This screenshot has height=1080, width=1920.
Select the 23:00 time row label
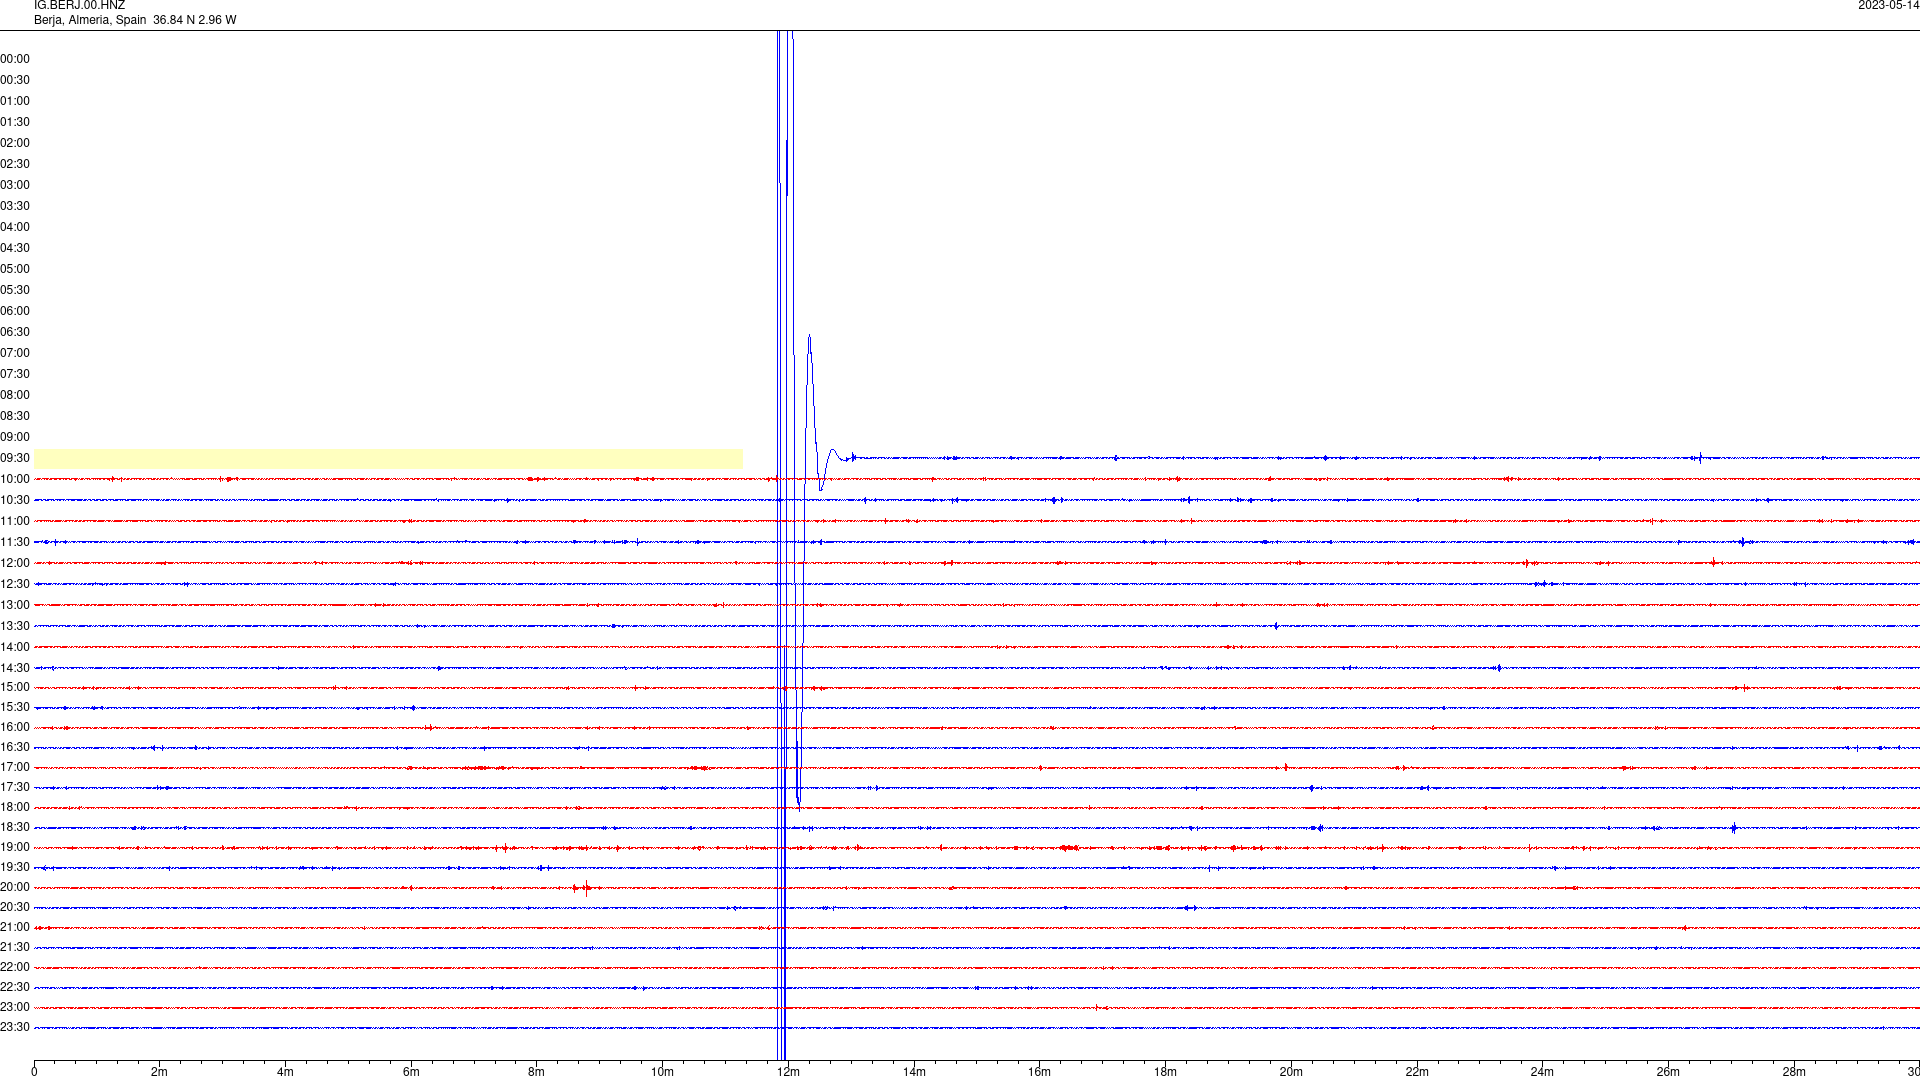pos(15,1007)
